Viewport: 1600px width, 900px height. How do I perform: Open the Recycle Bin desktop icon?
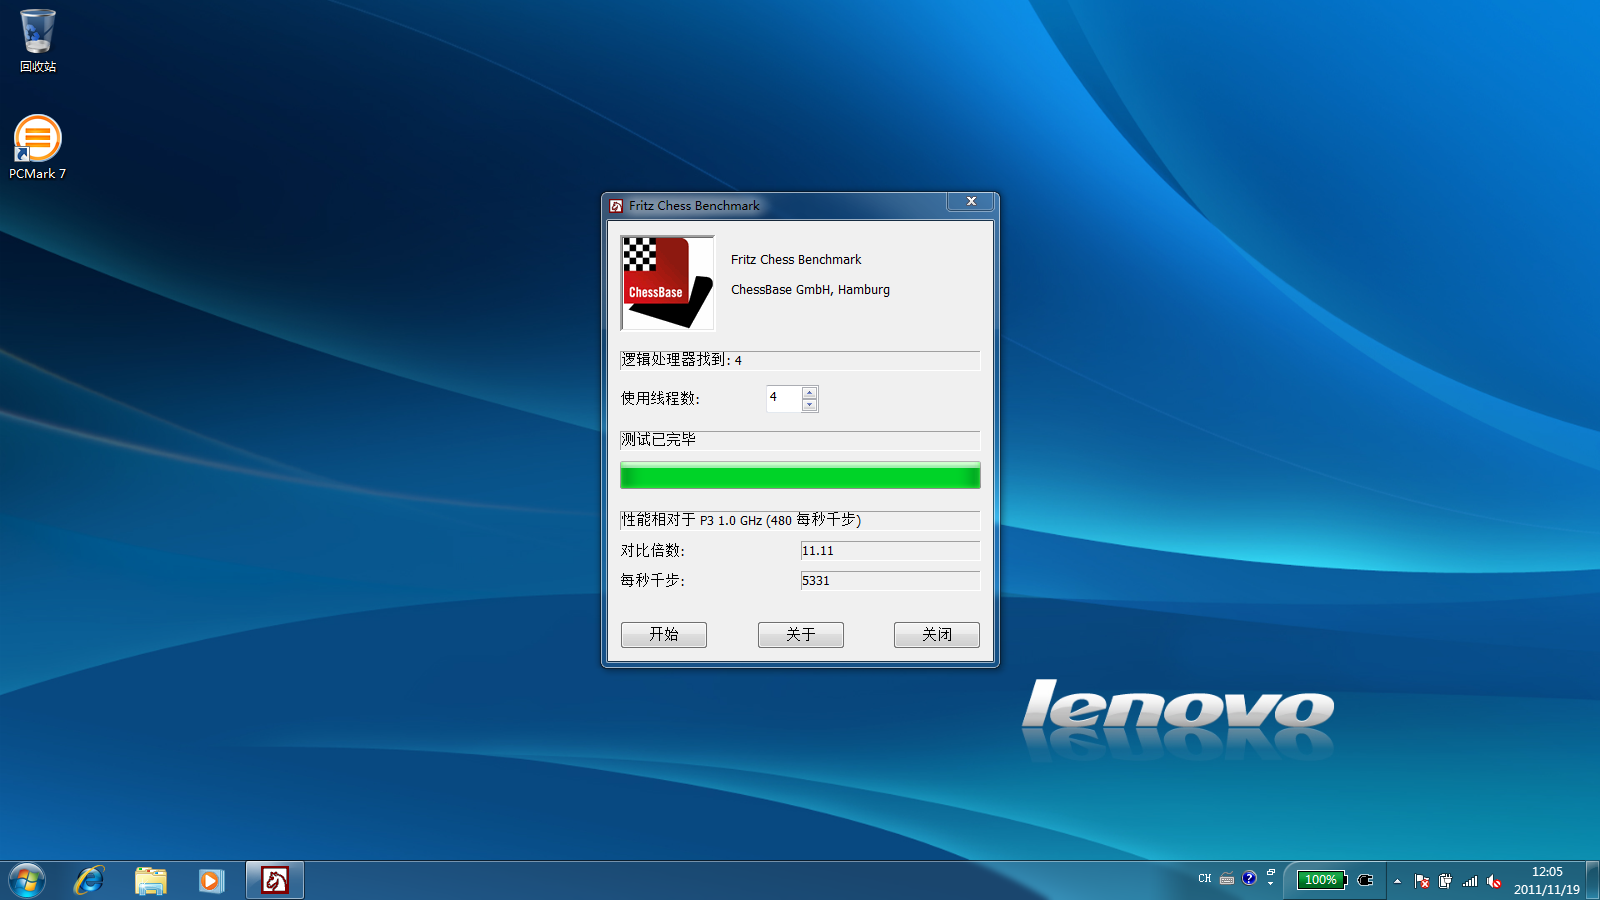pyautogui.click(x=38, y=40)
